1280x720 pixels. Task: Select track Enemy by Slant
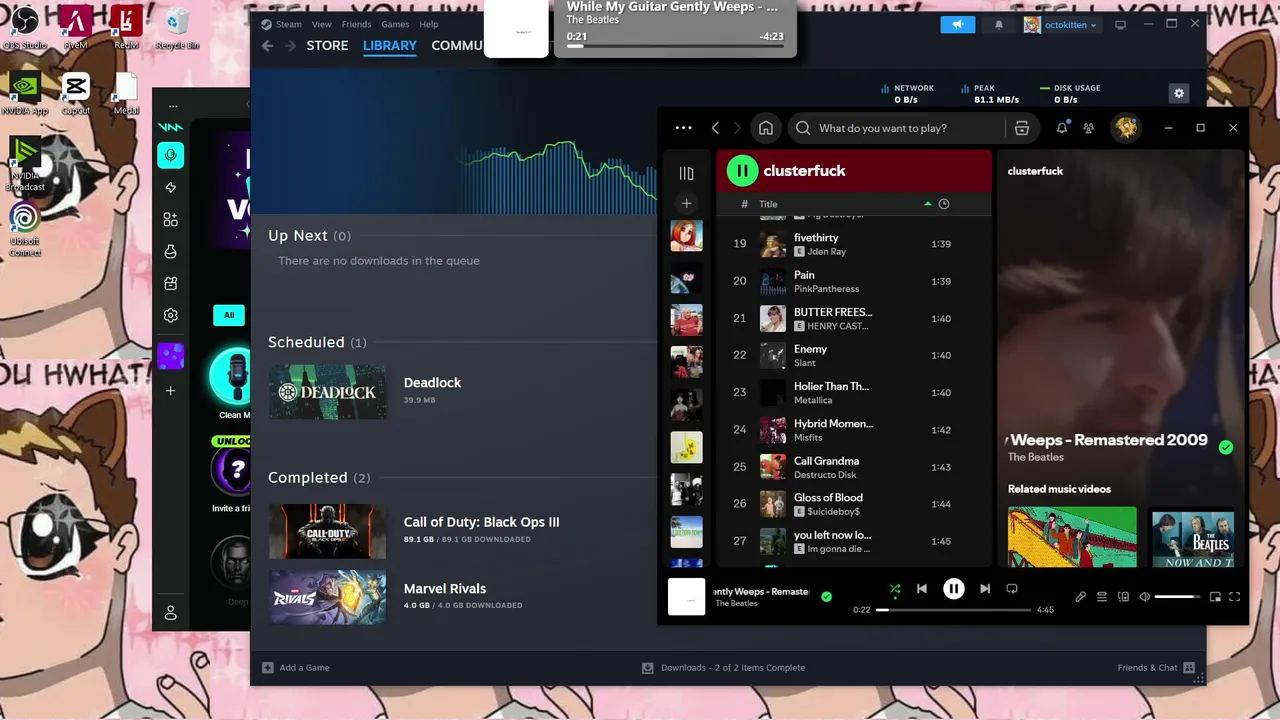pos(853,355)
